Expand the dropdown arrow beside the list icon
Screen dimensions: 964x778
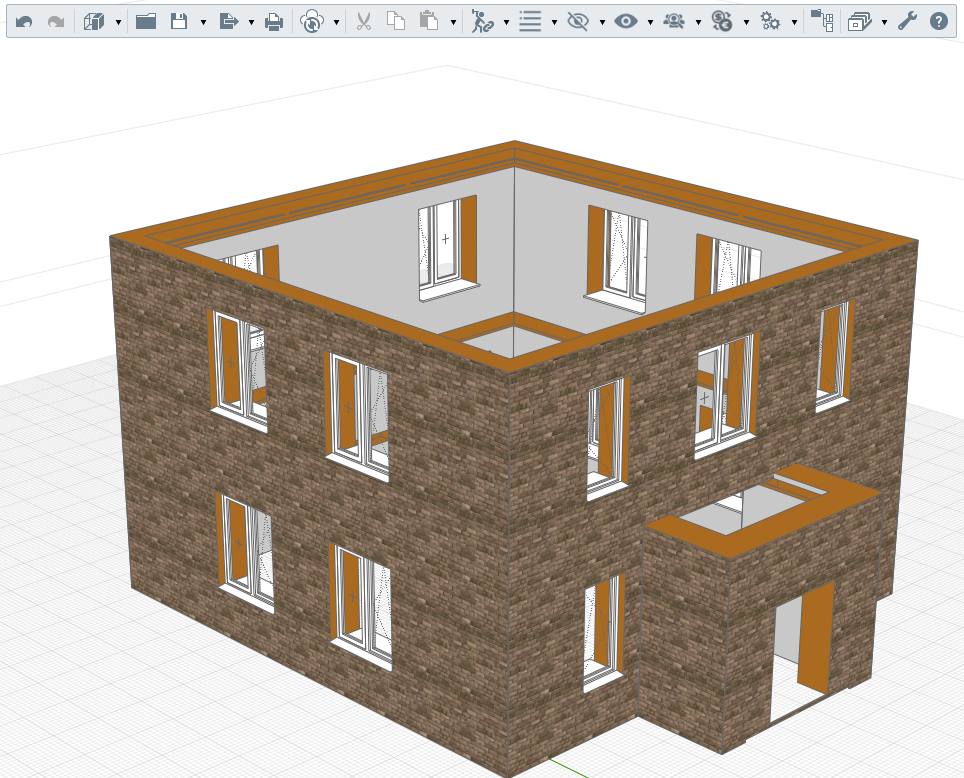(x=555, y=23)
